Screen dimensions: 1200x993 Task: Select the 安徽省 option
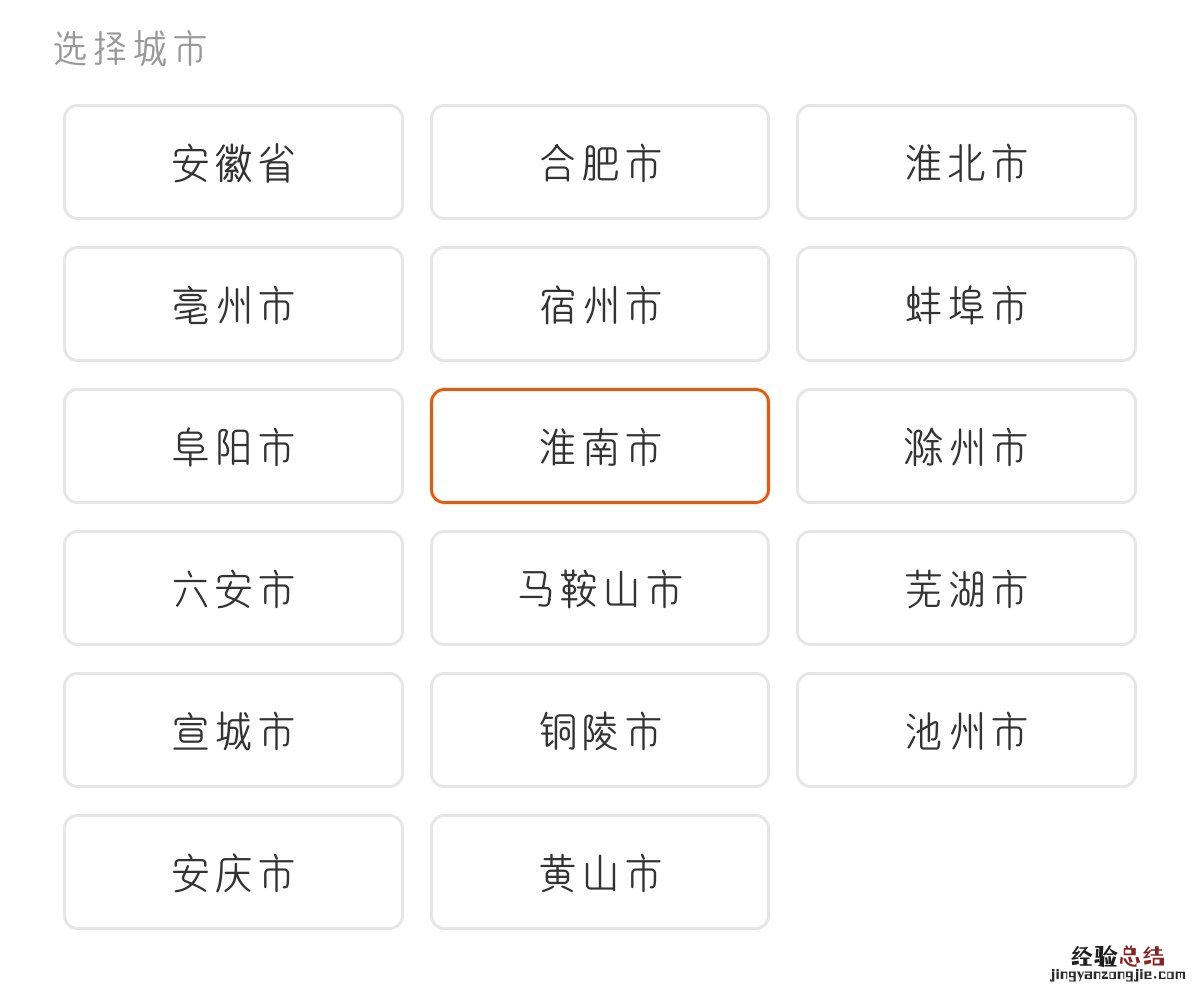[233, 162]
